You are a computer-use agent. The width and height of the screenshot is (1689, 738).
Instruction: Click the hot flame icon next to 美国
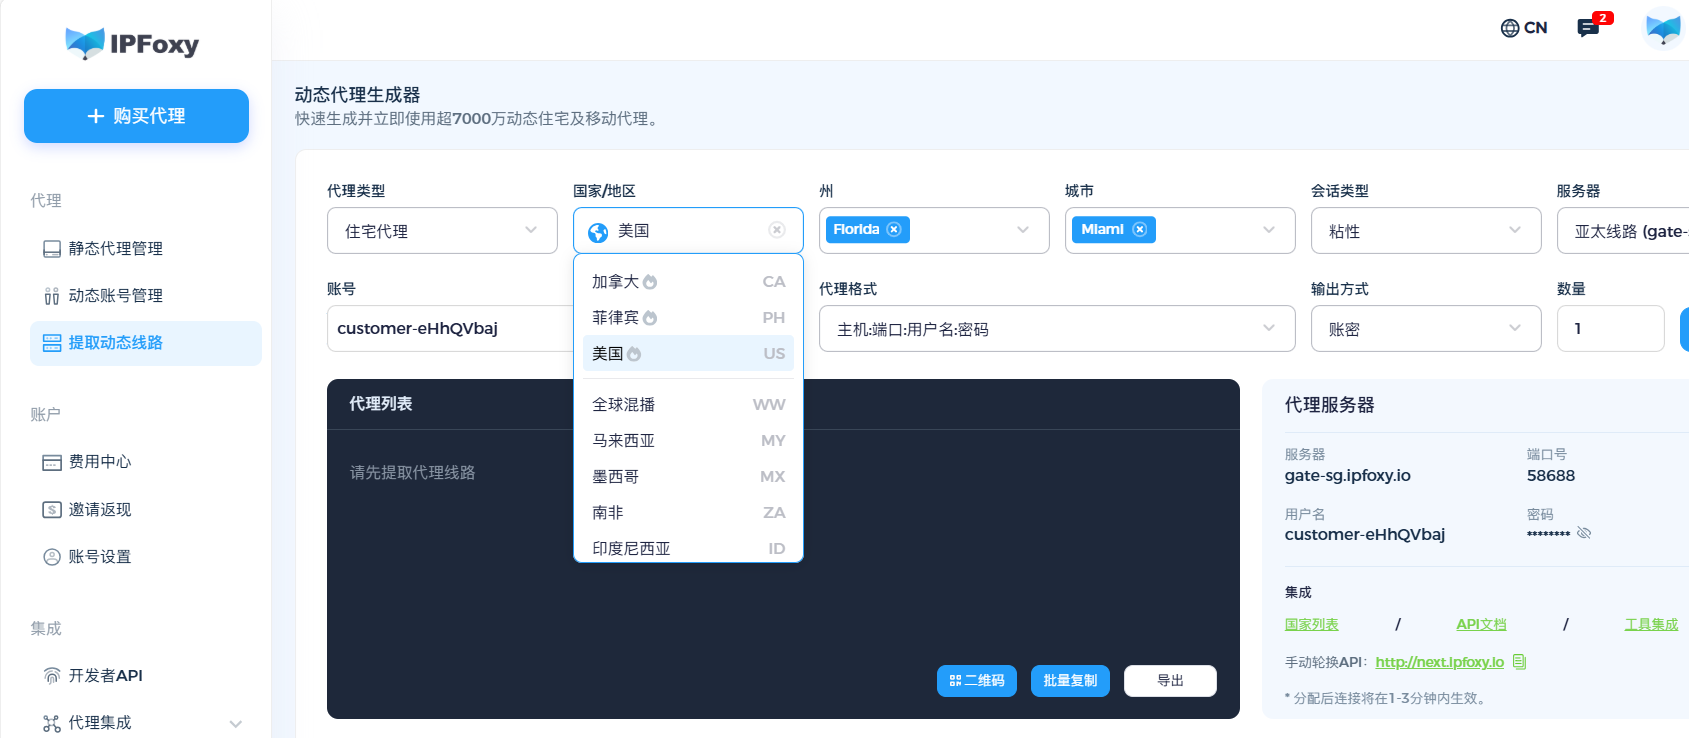point(634,354)
